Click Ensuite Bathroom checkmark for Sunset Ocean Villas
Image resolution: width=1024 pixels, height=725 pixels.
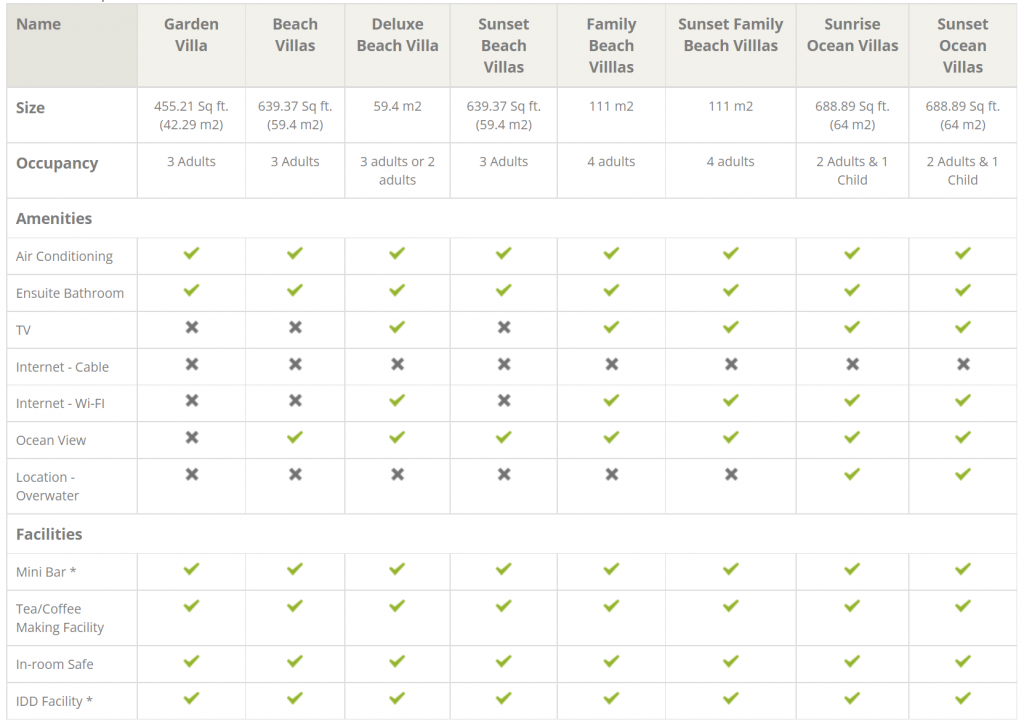963,290
